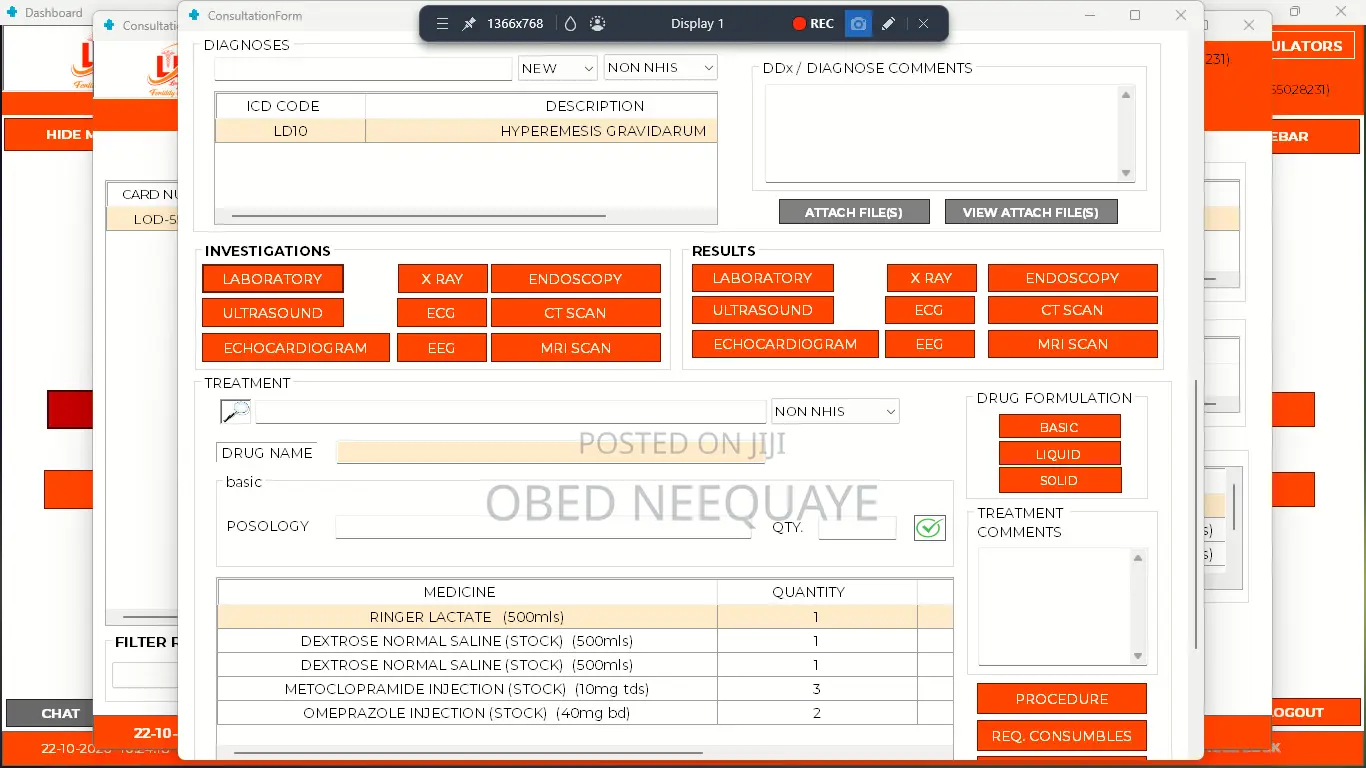Click the magnifier drug search icon
Screen dimensions: 1366x768
click(235, 411)
